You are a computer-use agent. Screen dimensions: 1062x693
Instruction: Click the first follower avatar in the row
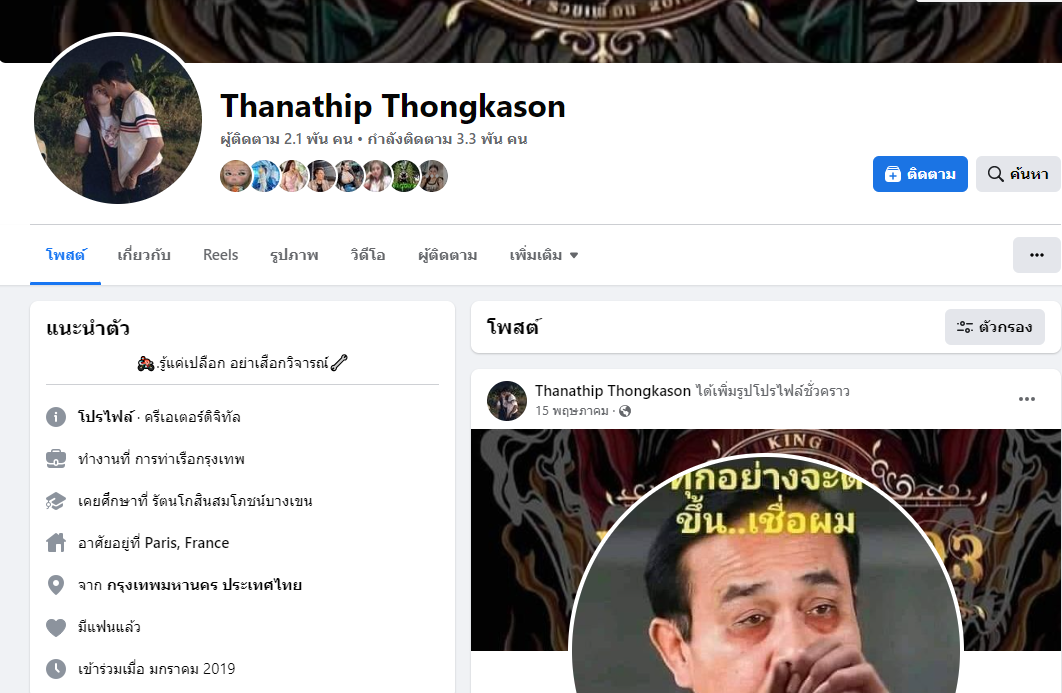[235, 176]
